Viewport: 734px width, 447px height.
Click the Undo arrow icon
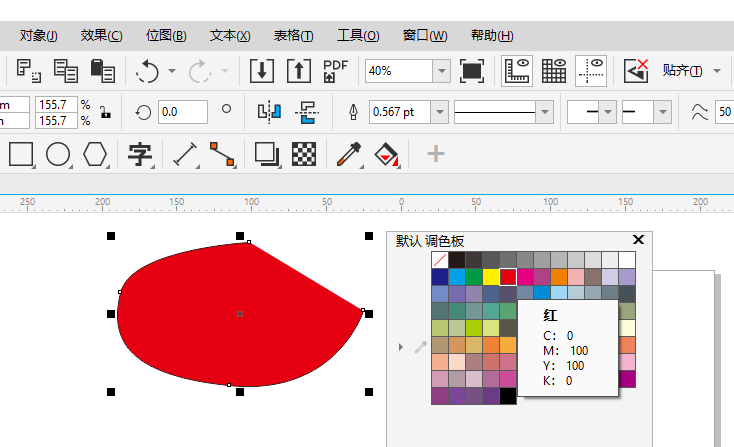[x=147, y=71]
